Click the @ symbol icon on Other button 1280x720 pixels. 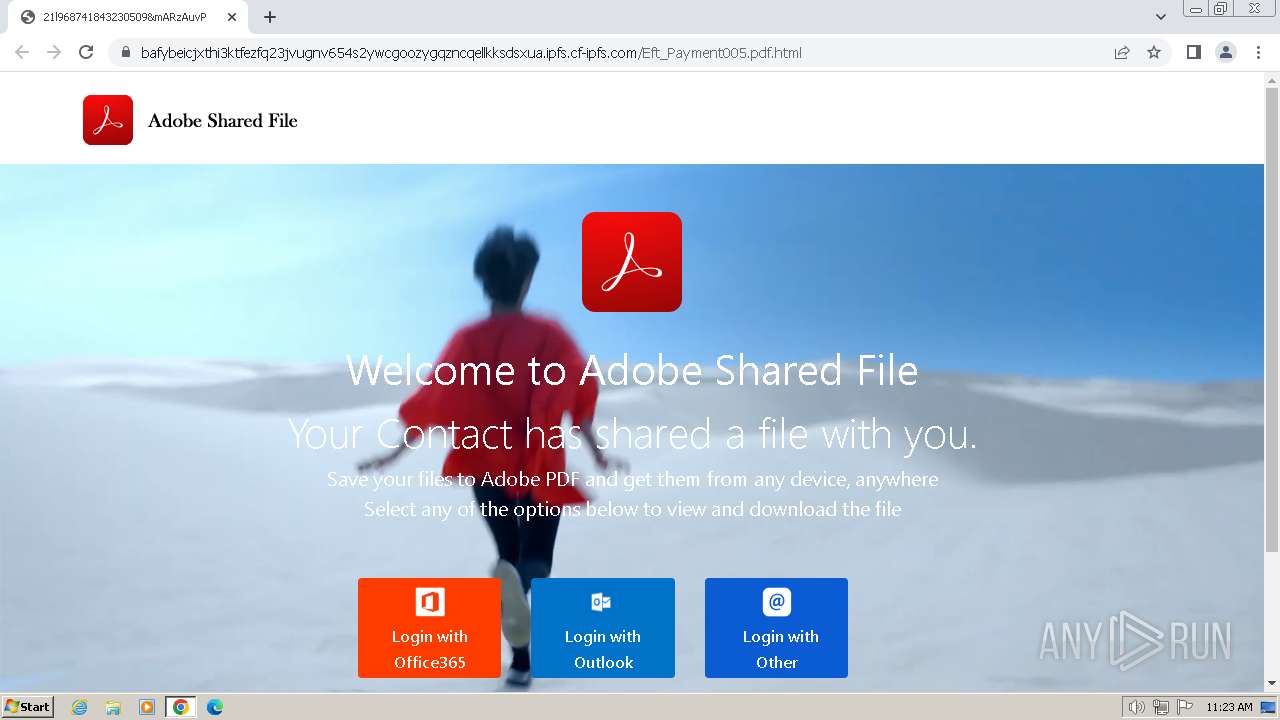(777, 602)
